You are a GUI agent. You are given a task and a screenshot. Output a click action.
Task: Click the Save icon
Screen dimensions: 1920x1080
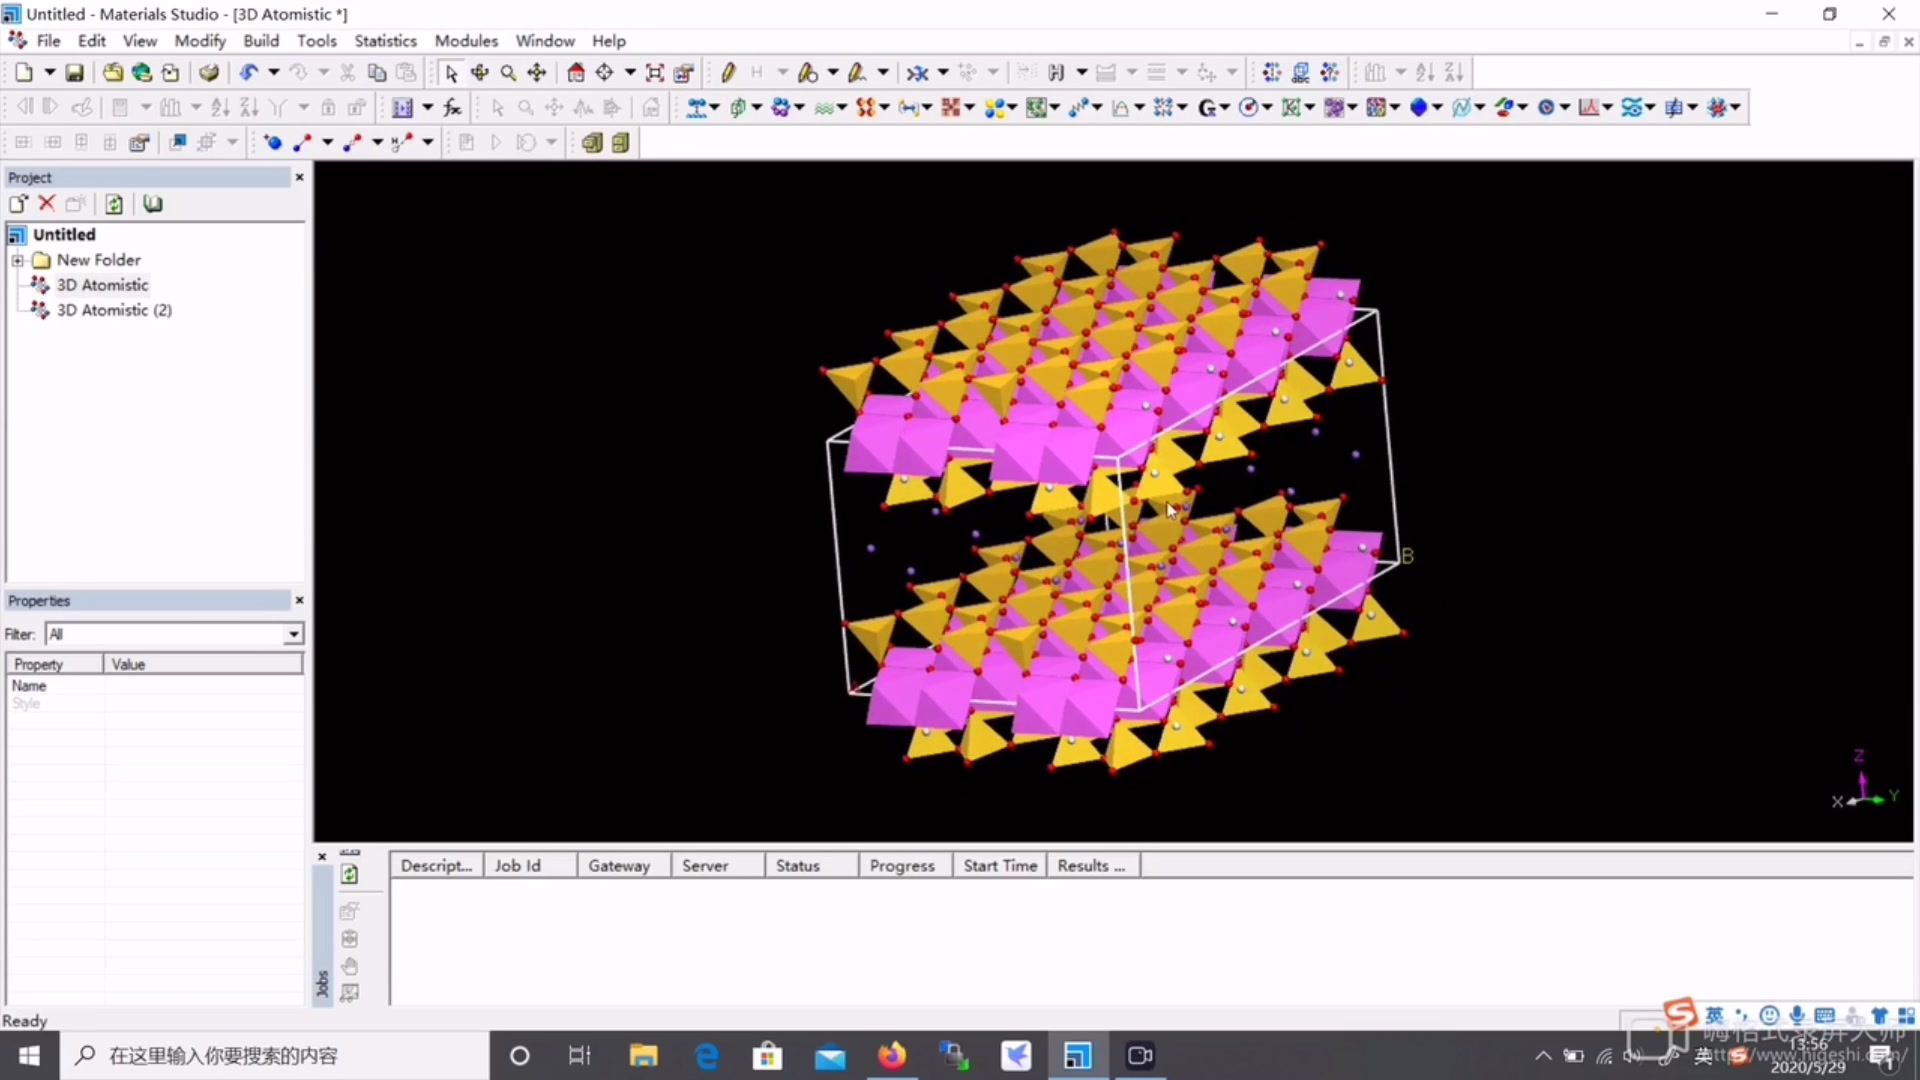pos(73,72)
